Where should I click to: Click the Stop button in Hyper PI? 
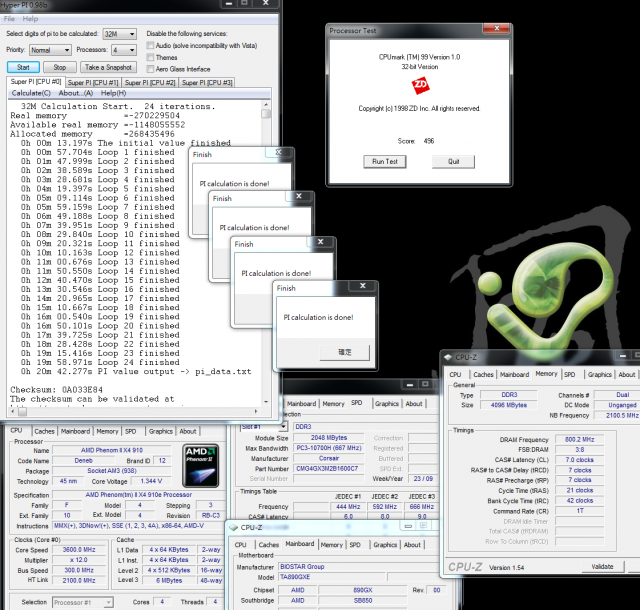pyautogui.click(x=60, y=67)
